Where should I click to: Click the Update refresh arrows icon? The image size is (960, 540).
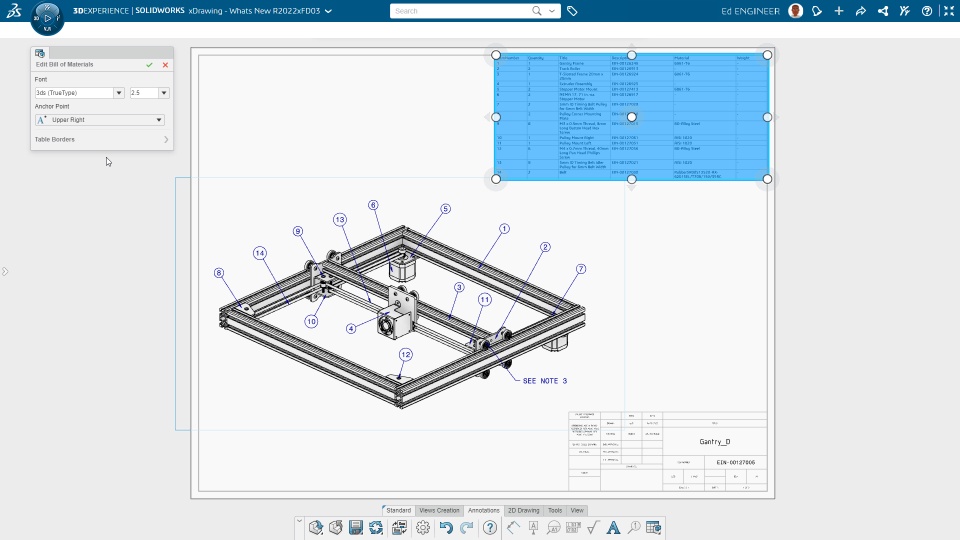376,527
